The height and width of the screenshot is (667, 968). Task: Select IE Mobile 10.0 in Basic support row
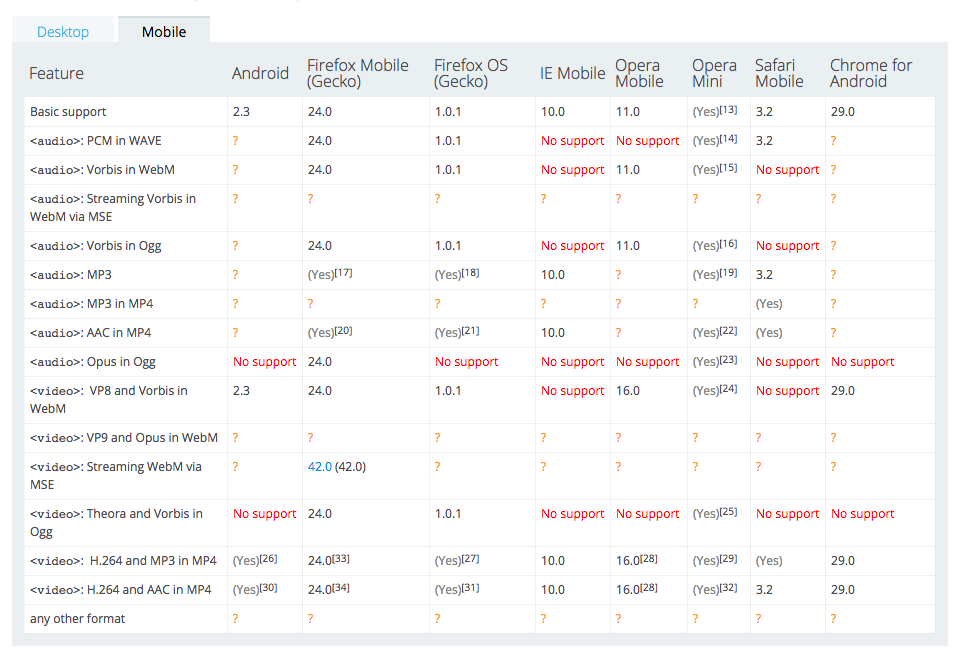[x=553, y=112]
